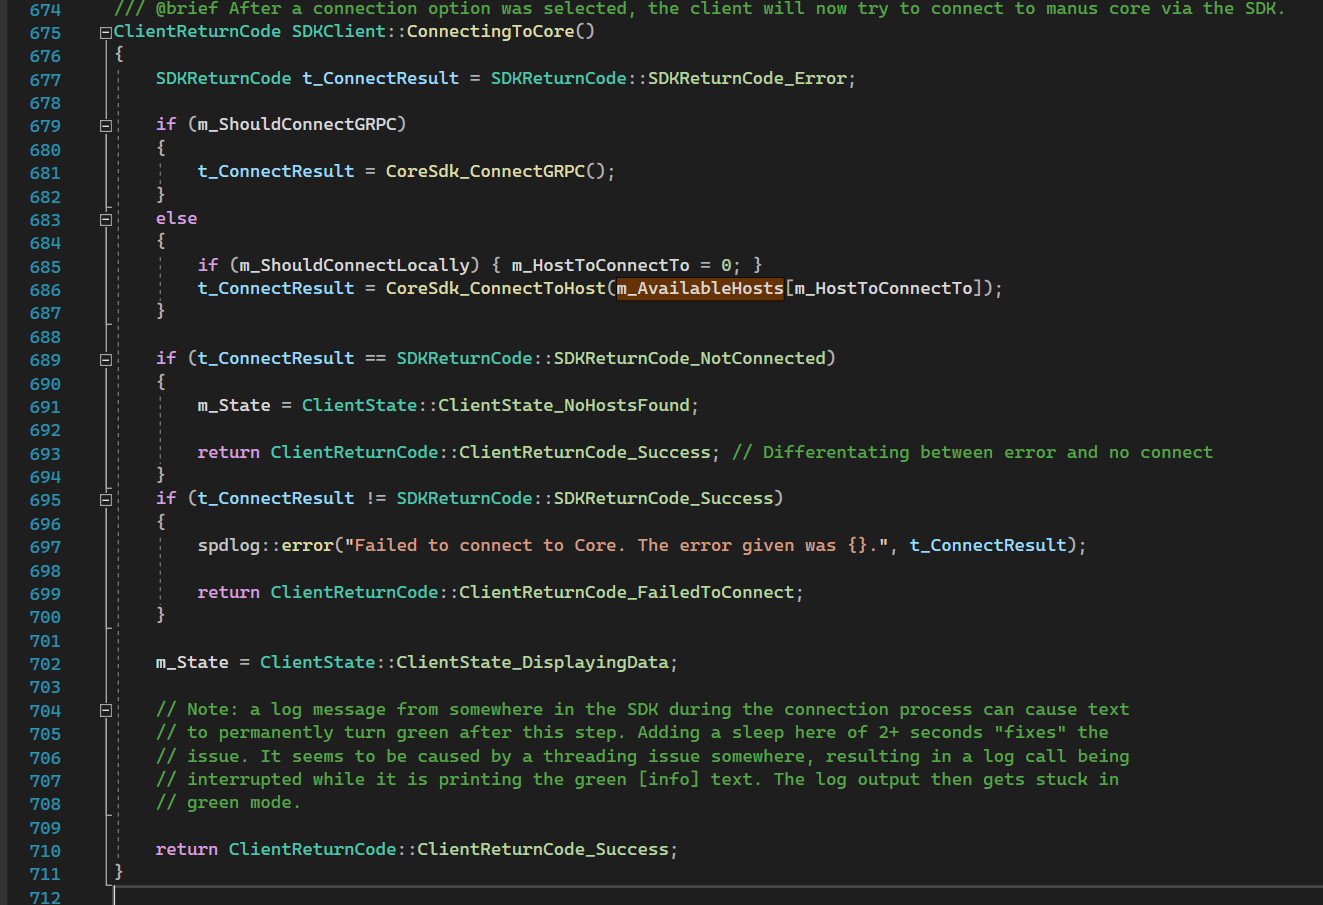Image resolution: width=1323 pixels, height=905 pixels.
Task: Click ClientState_DisplayingData on line 702
Action: 532,662
